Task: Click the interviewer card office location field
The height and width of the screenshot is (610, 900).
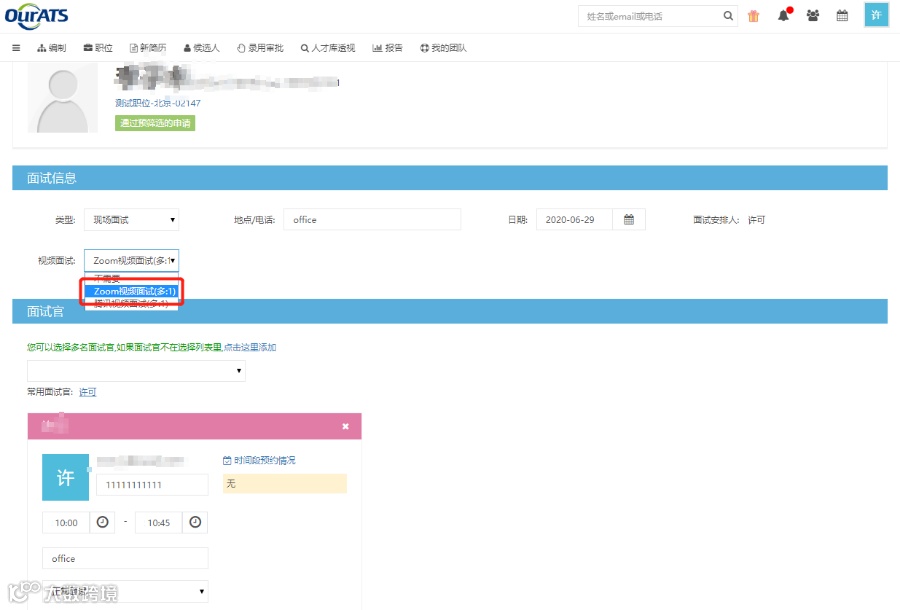Action: 125,558
